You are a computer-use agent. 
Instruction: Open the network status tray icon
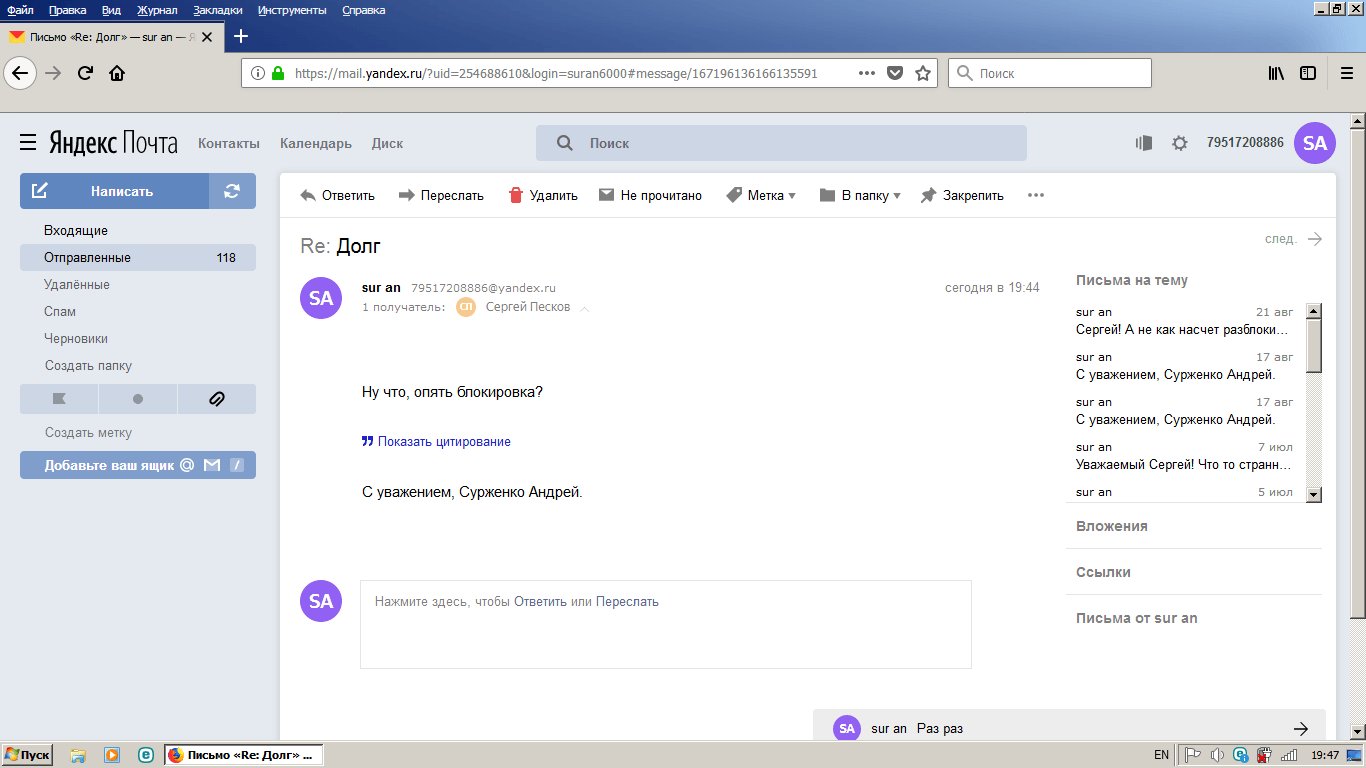coord(1289,755)
